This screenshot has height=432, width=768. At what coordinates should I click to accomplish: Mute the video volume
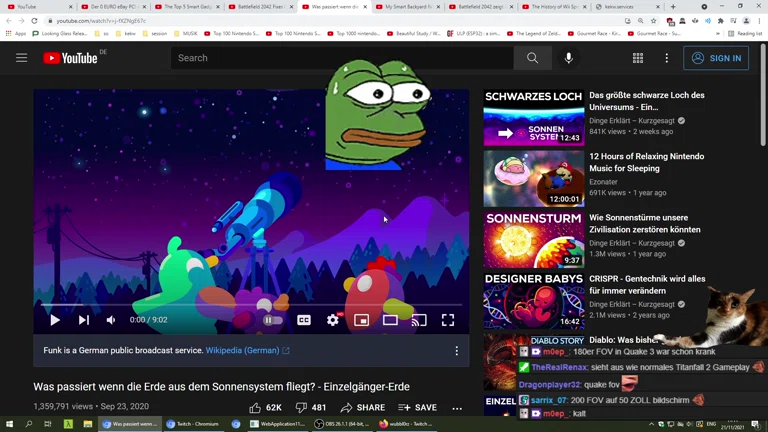tap(111, 320)
